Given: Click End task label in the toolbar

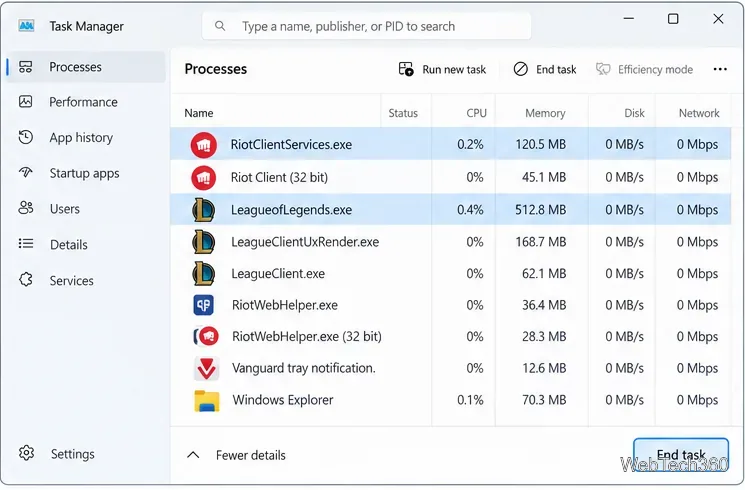Looking at the screenshot, I should point(556,69).
